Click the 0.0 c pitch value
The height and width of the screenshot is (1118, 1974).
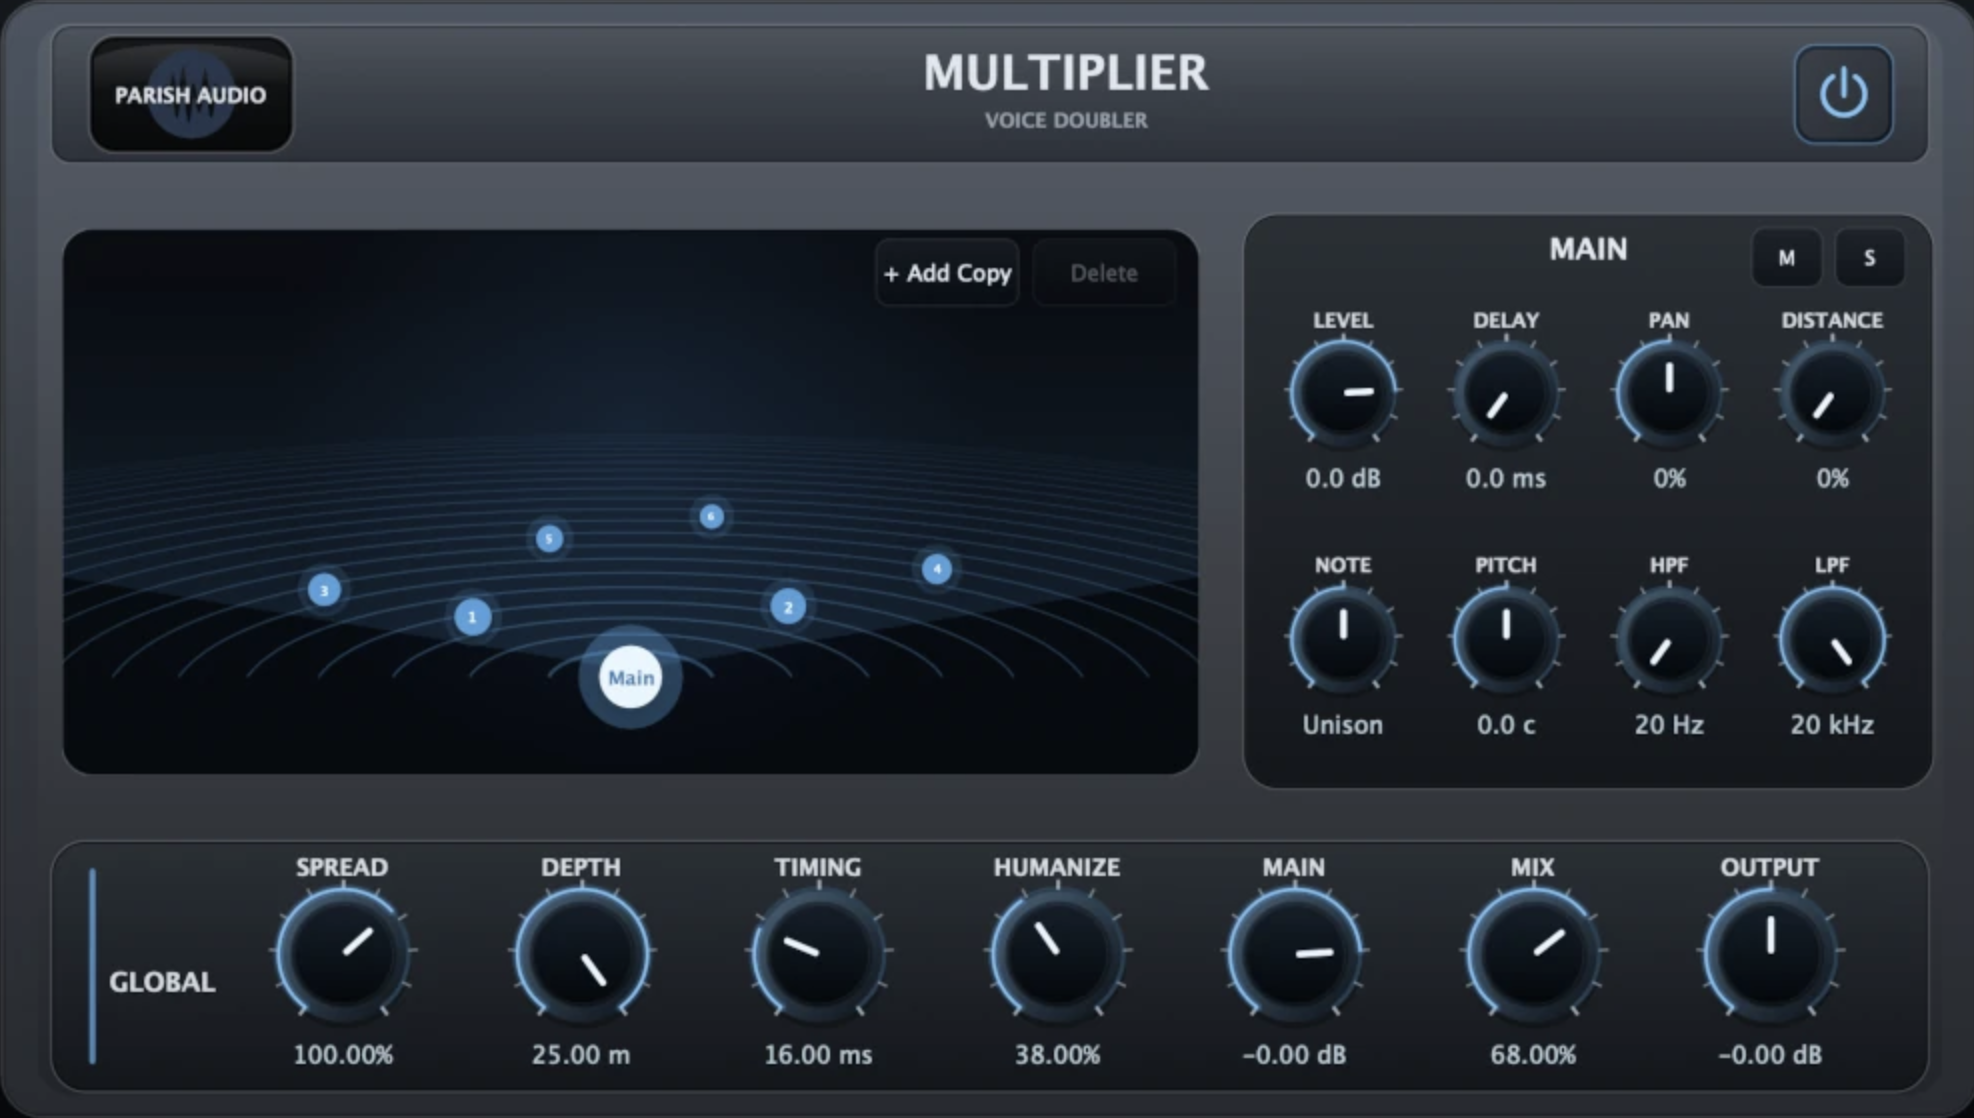[x=1506, y=724]
